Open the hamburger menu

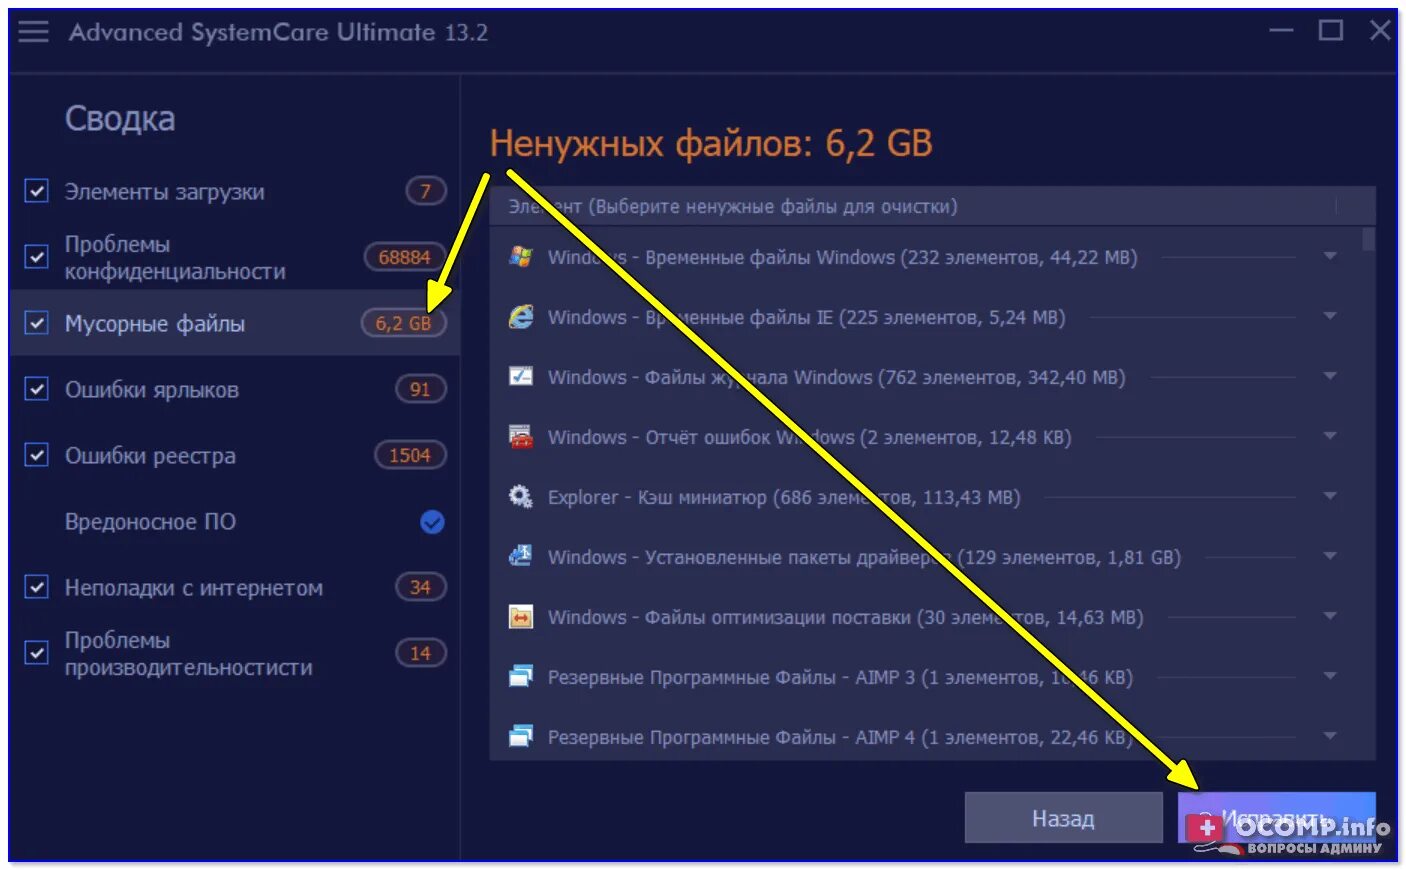(x=33, y=31)
